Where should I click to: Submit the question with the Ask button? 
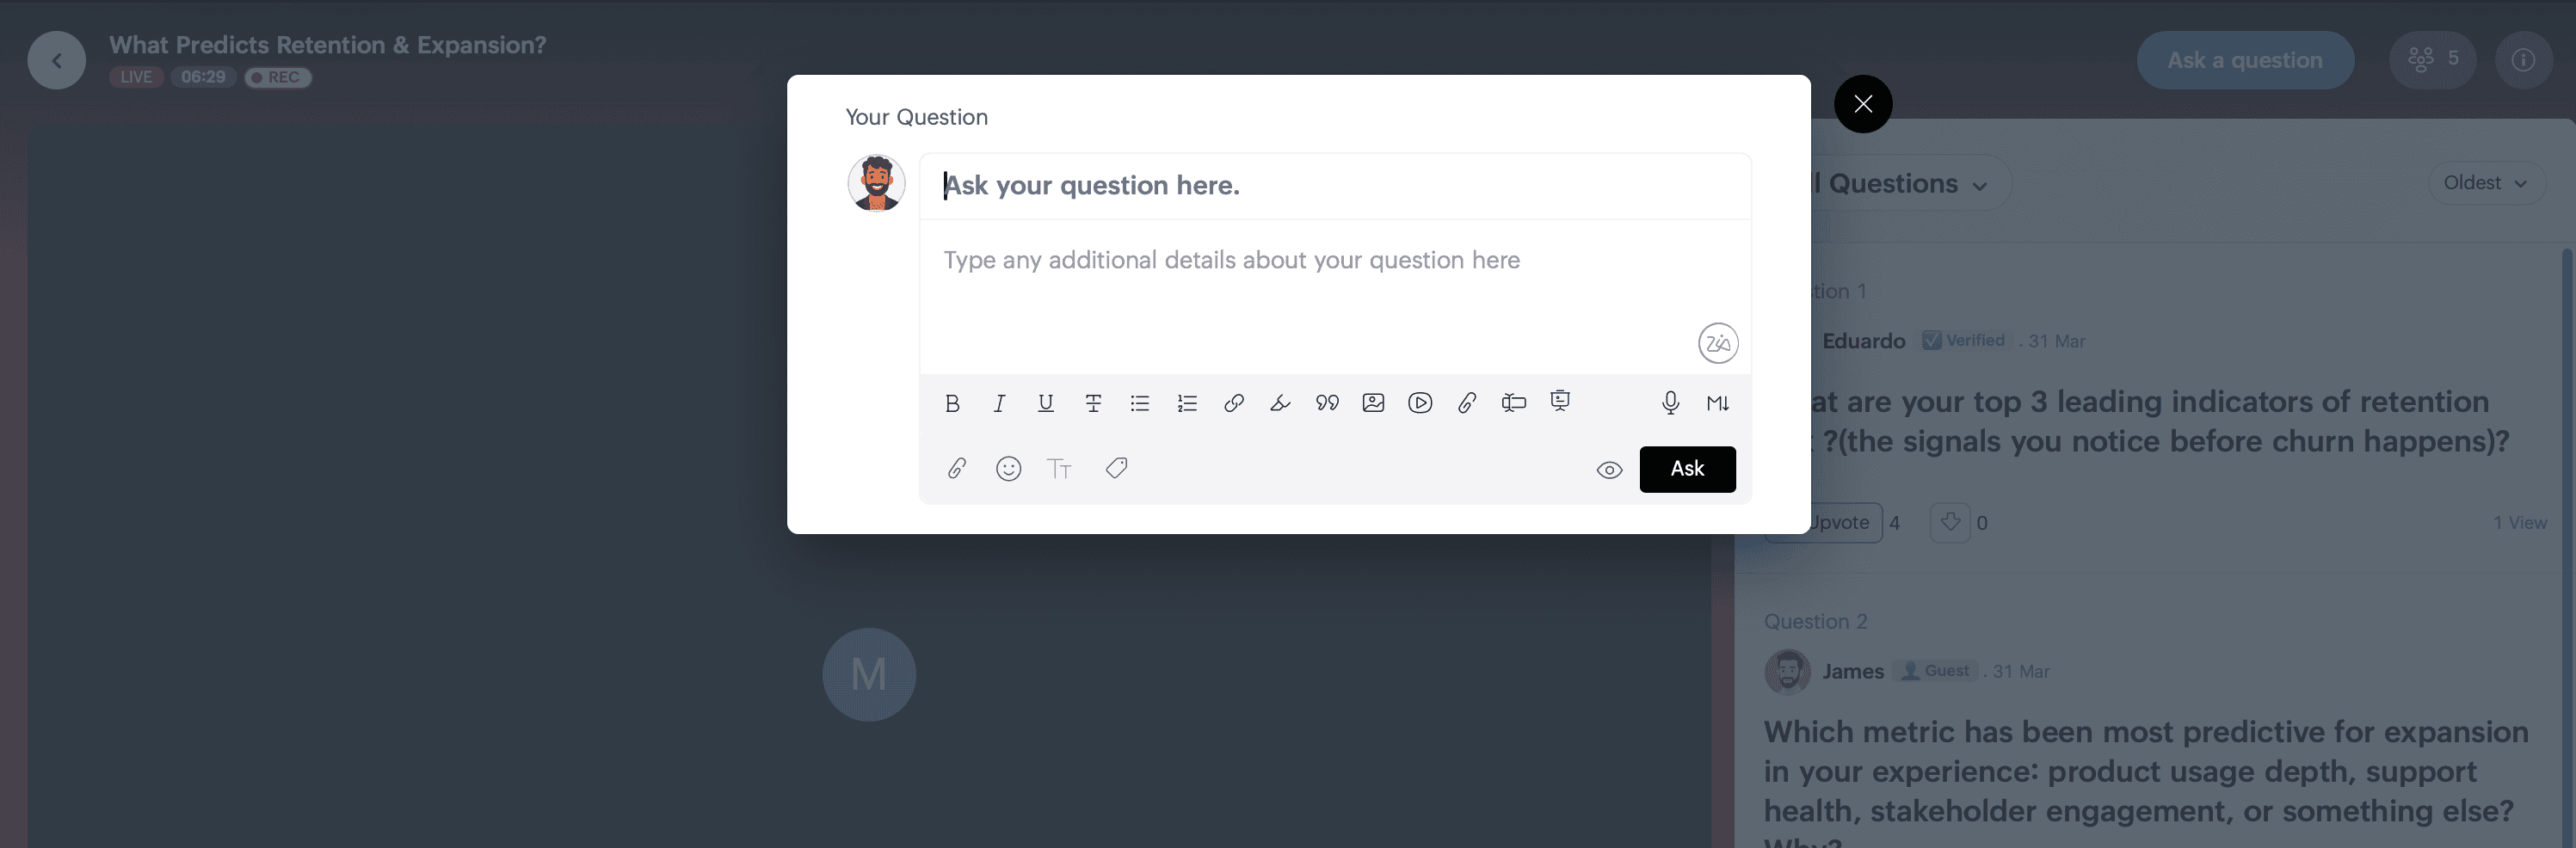[x=1687, y=469]
